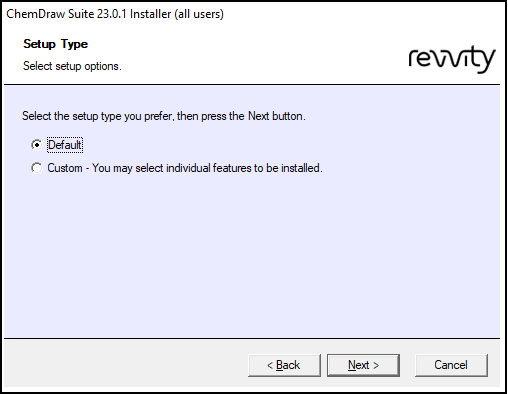The width and height of the screenshot is (508, 394).
Task: Go back with the Back button
Action: coord(284,365)
